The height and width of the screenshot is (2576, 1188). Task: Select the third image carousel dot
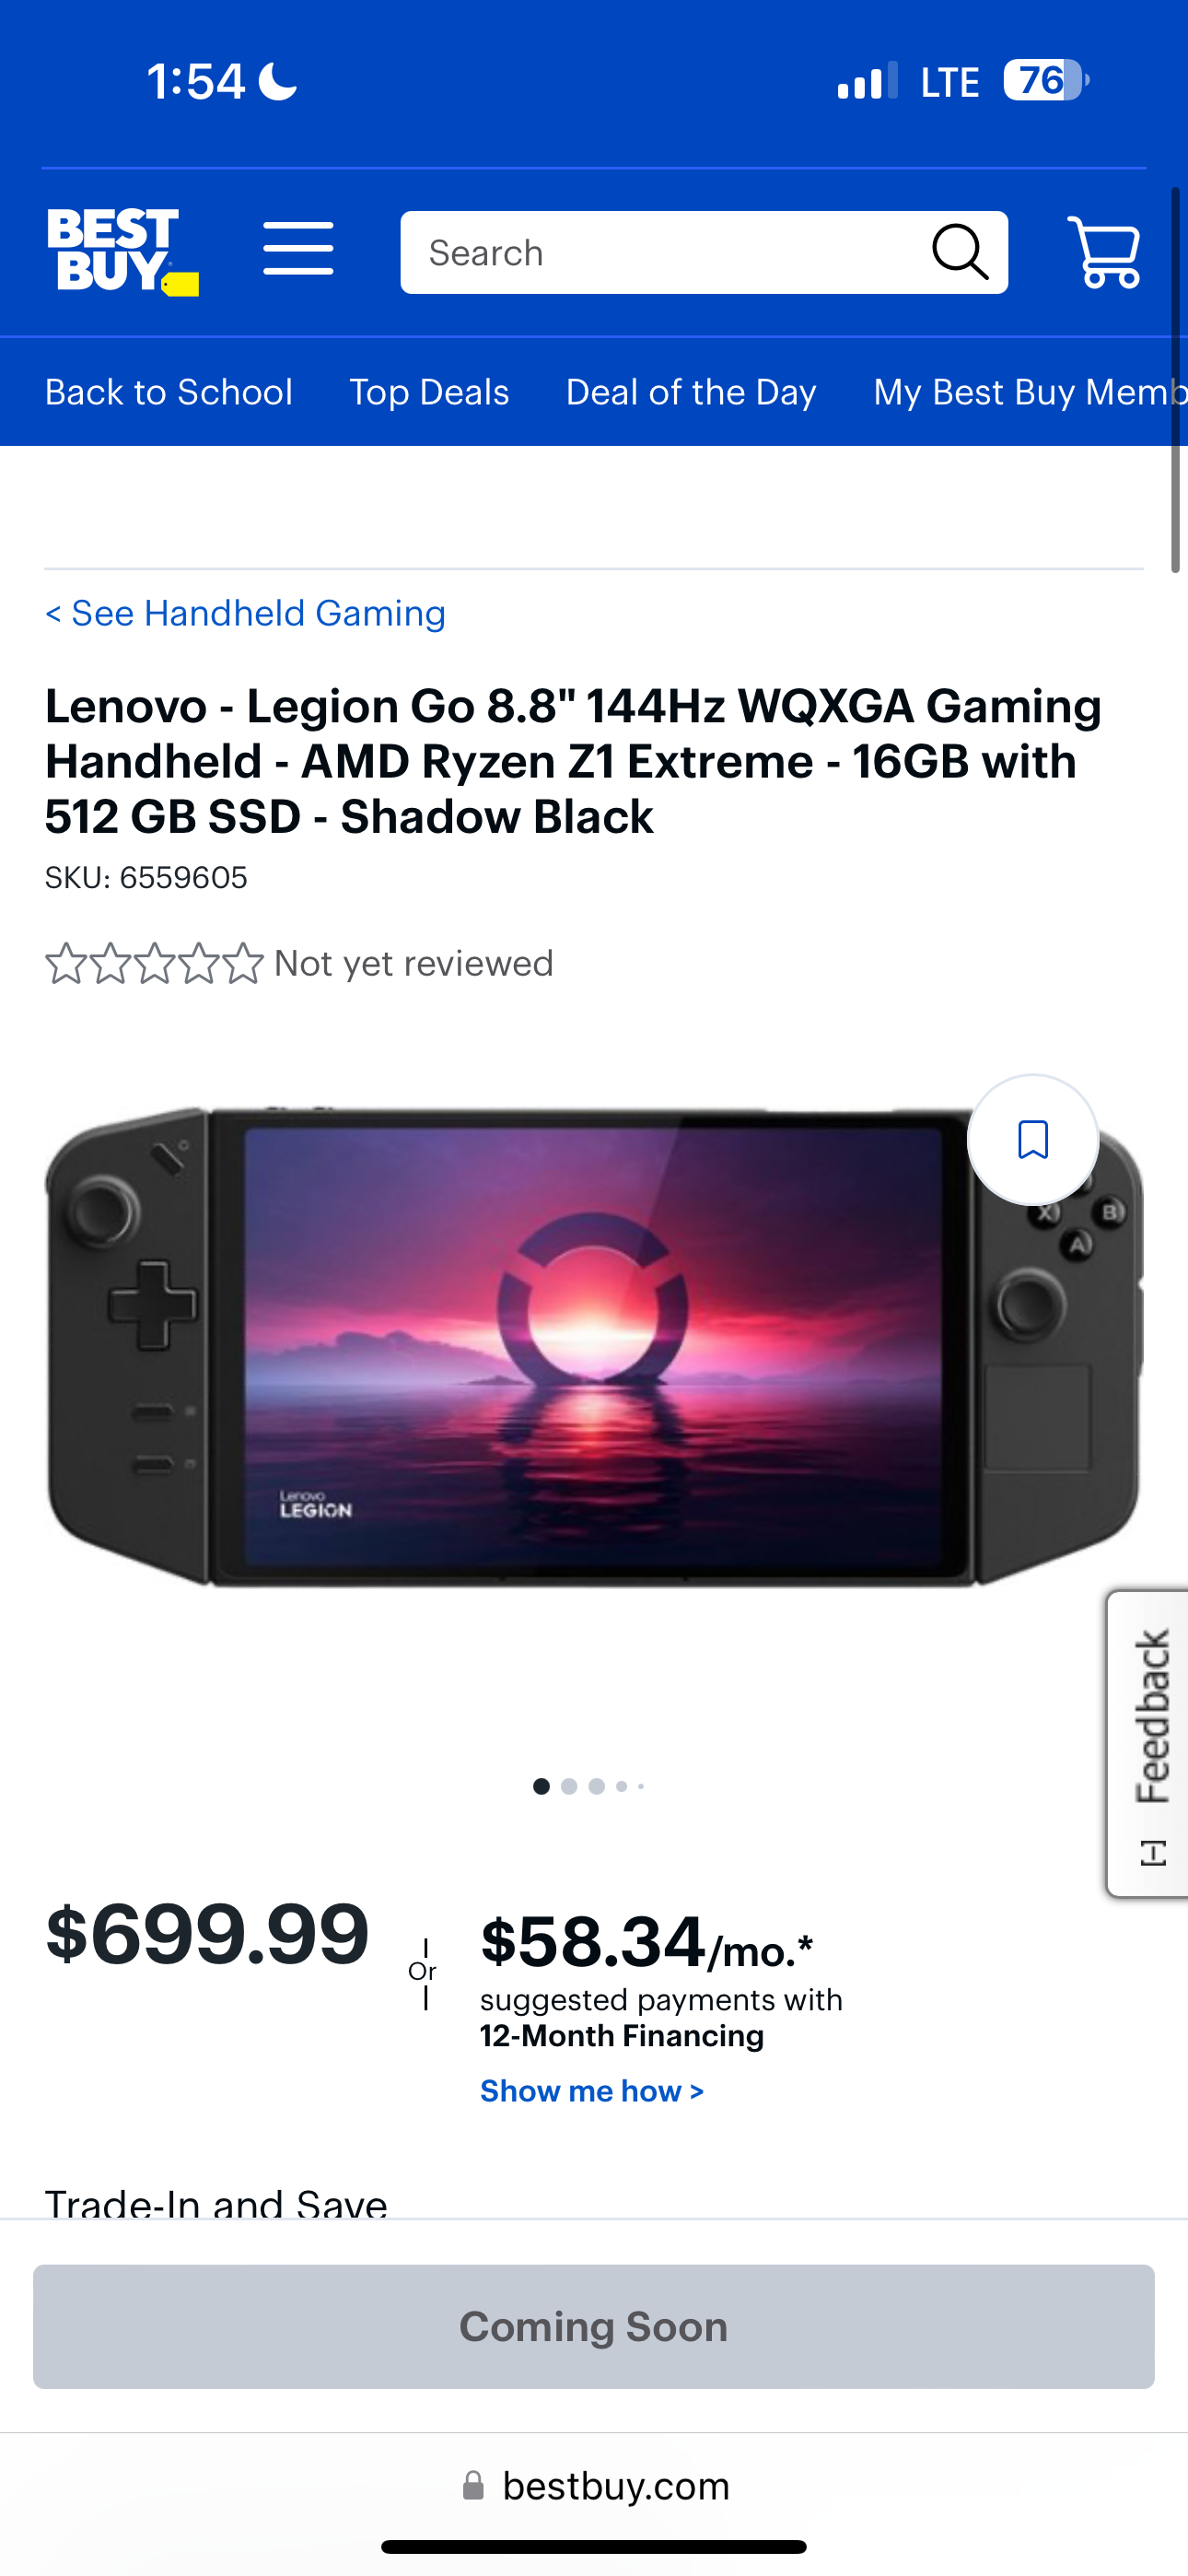(597, 1786)
